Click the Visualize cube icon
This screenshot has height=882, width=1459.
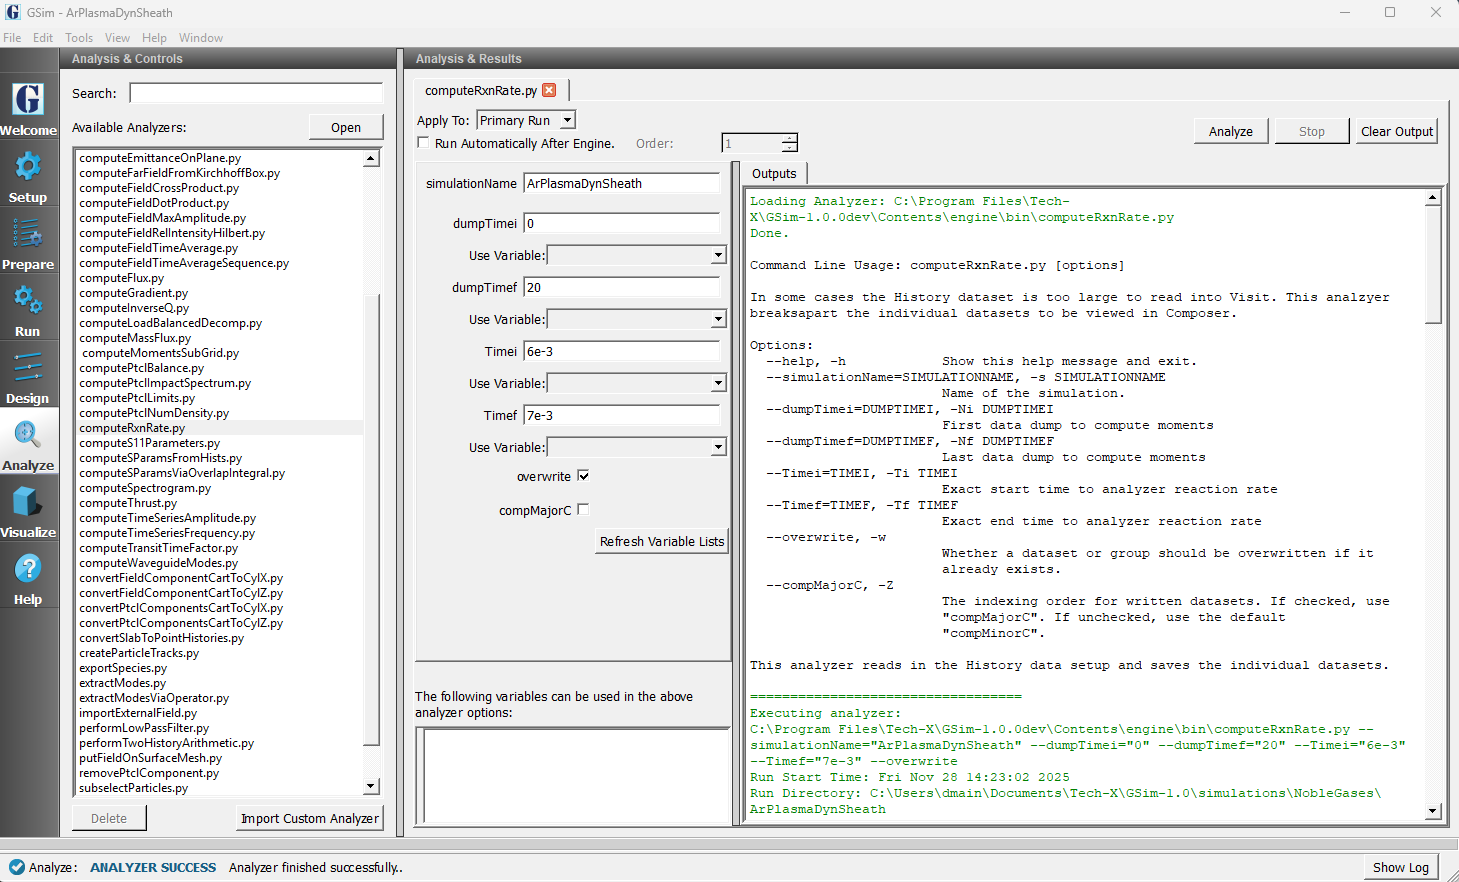coord(28,502)
